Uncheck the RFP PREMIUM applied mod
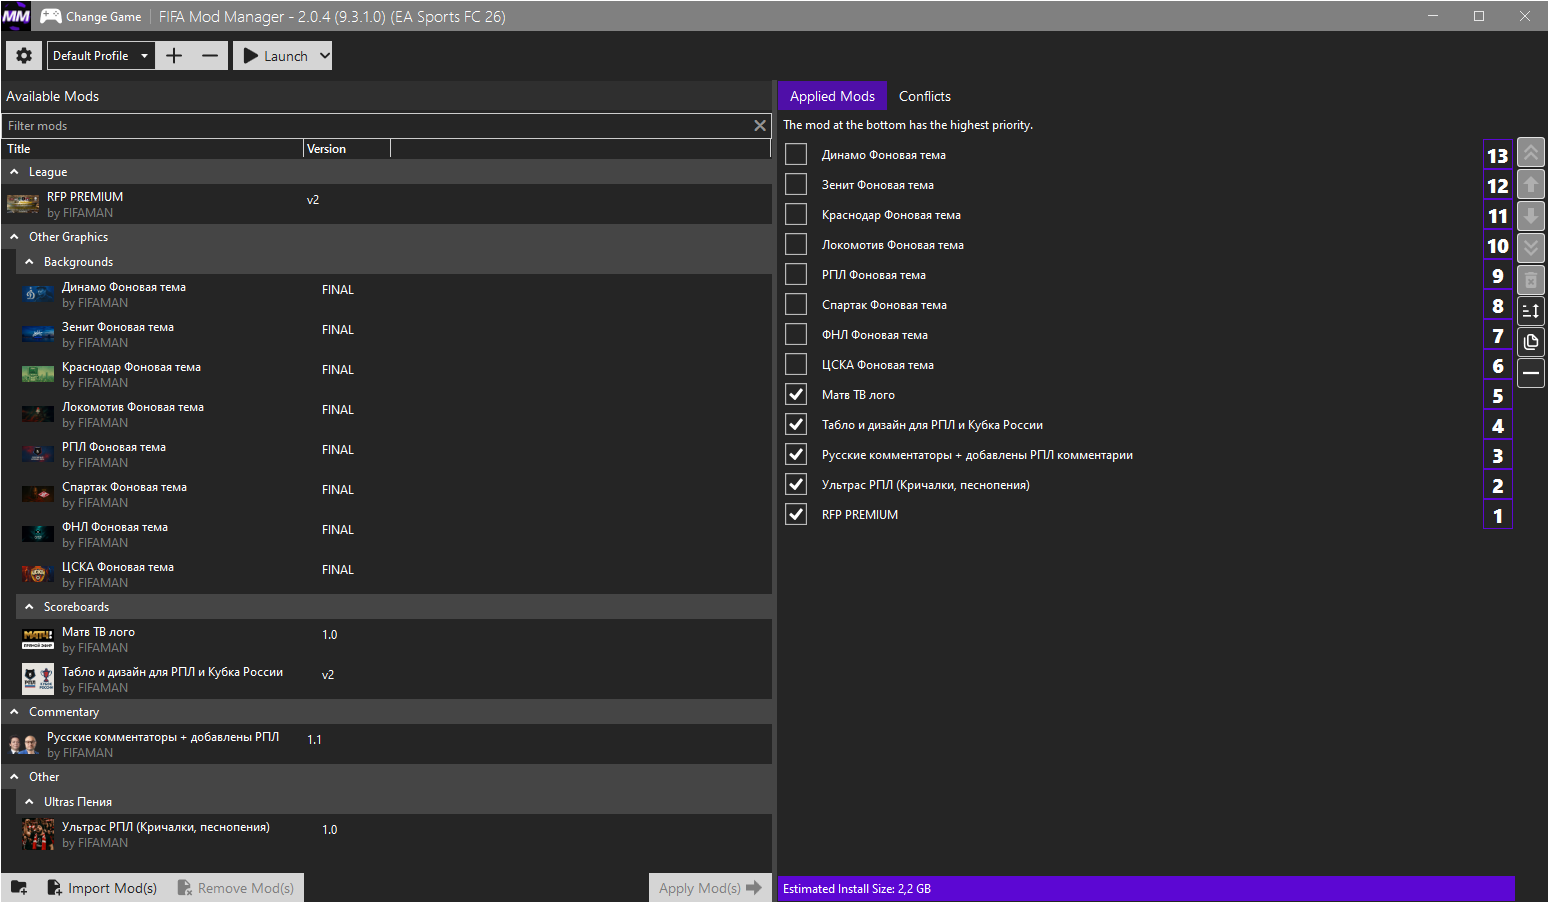1549x903 pixels. (796, 515)
